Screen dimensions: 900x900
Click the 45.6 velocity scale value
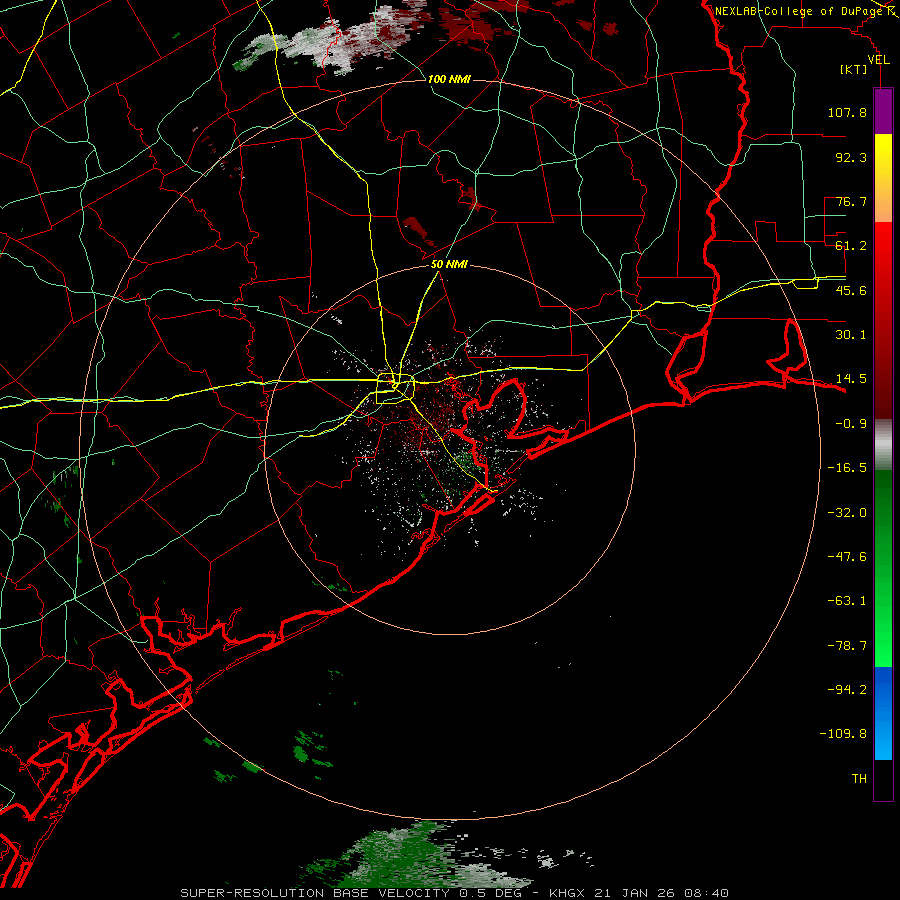tap(851, 290)
